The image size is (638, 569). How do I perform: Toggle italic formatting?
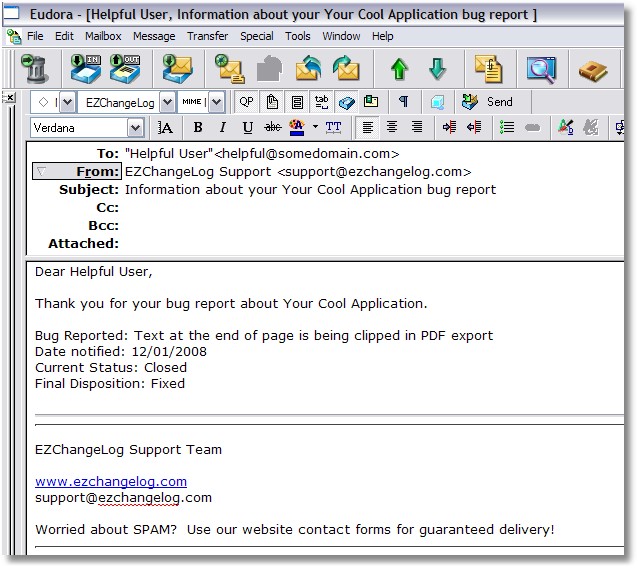223,128
